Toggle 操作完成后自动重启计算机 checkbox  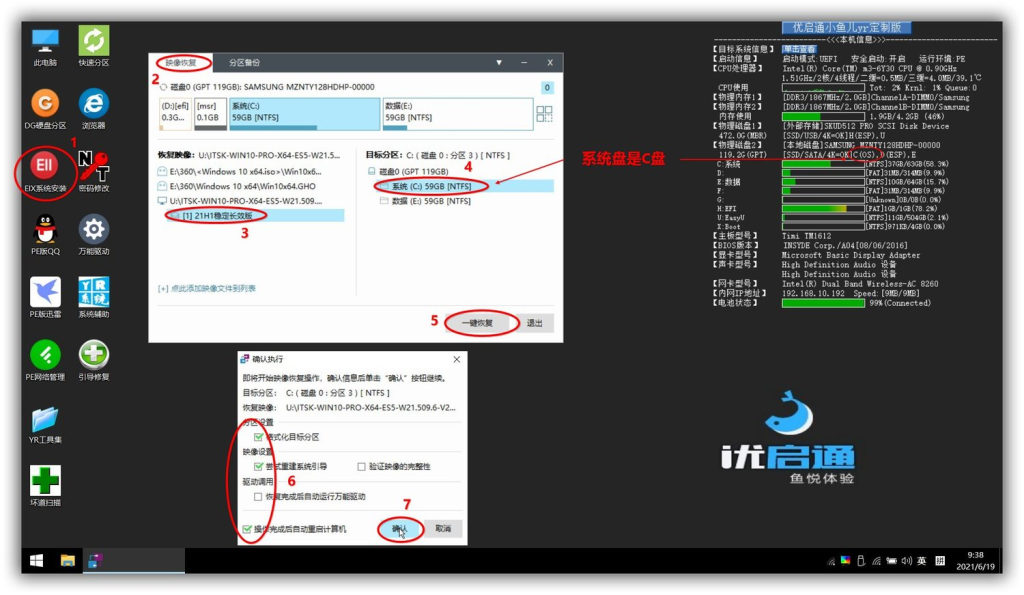[247, 528]
